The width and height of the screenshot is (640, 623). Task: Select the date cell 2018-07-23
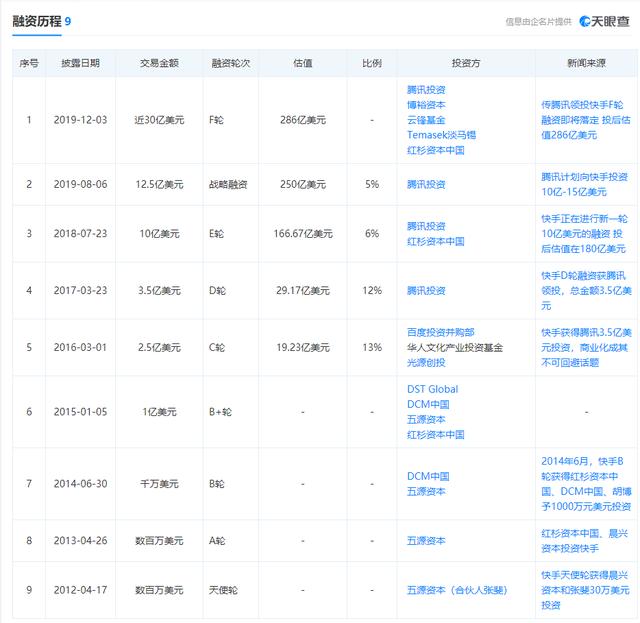click(x=80, y=234)
